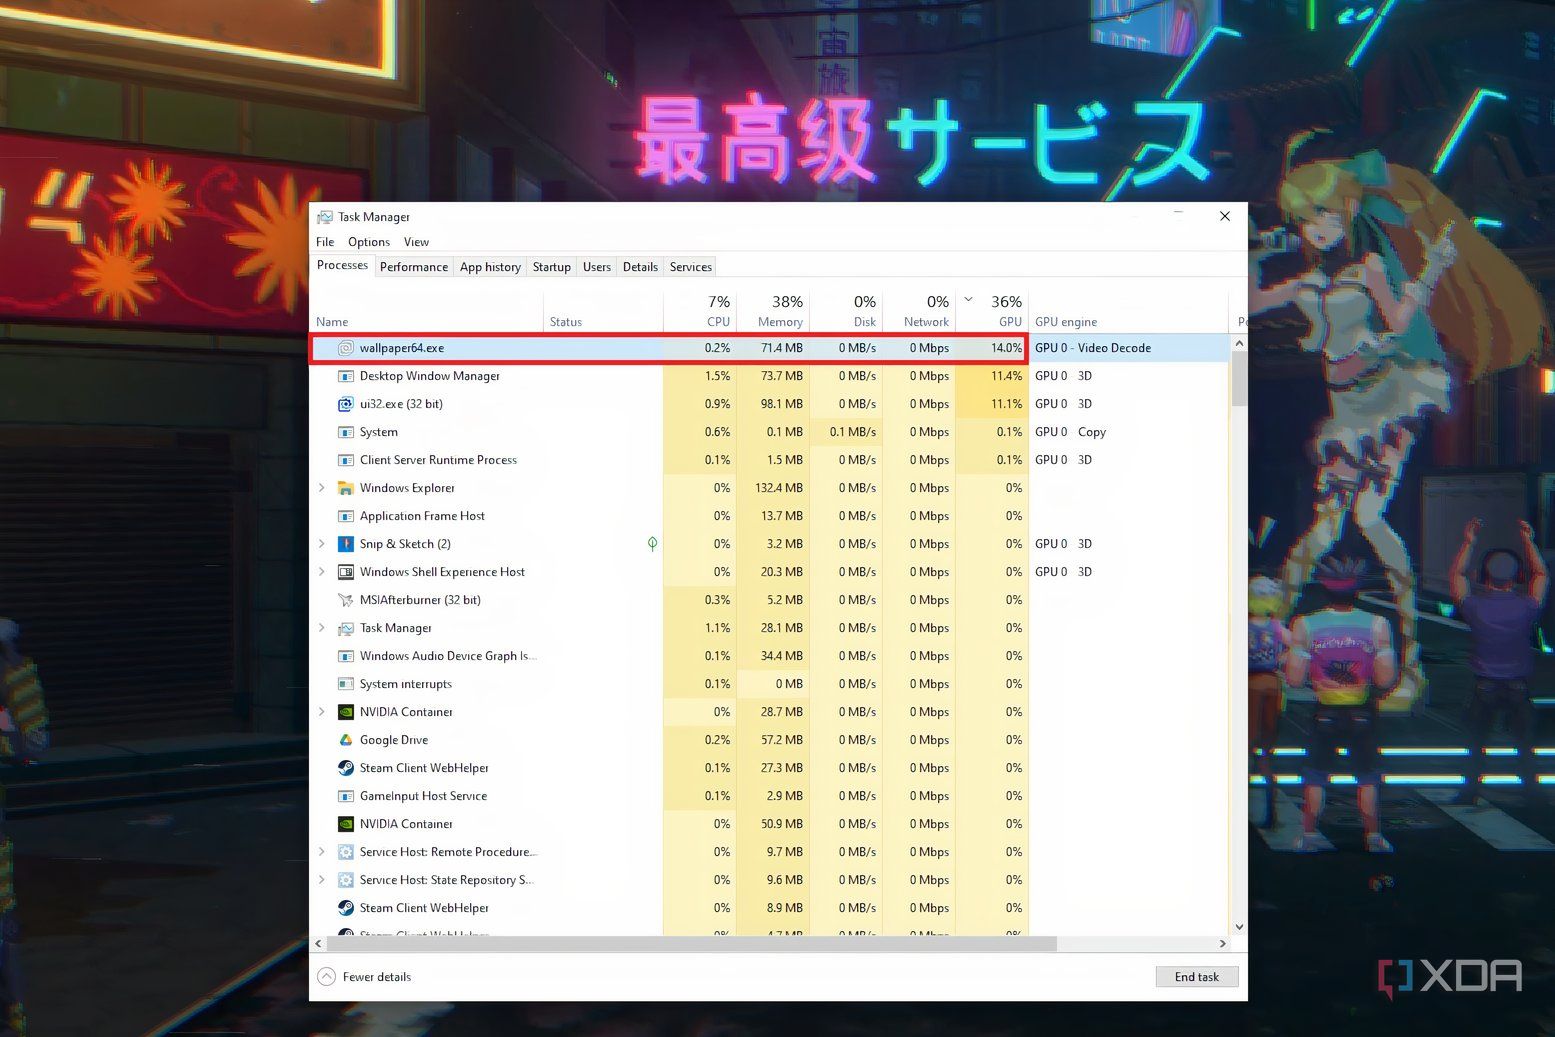Image resolution: width=1555 pixels, height=1037 pixels.
Task: Open the Startup tab
Action: (551, 267)
